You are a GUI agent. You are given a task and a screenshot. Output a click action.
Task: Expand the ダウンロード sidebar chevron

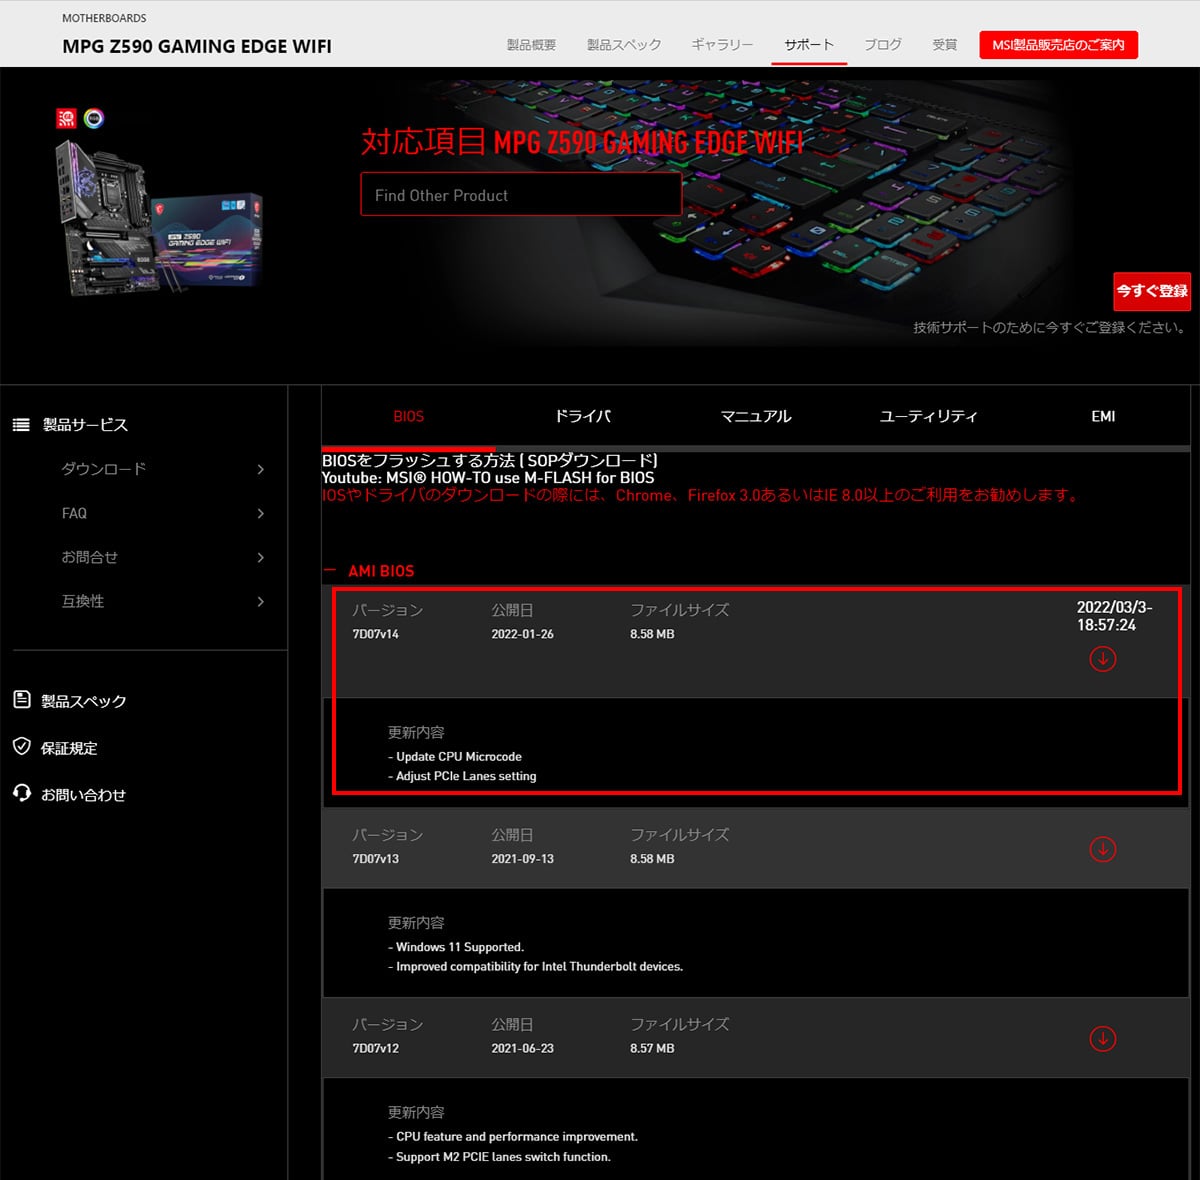click(260, 469)
